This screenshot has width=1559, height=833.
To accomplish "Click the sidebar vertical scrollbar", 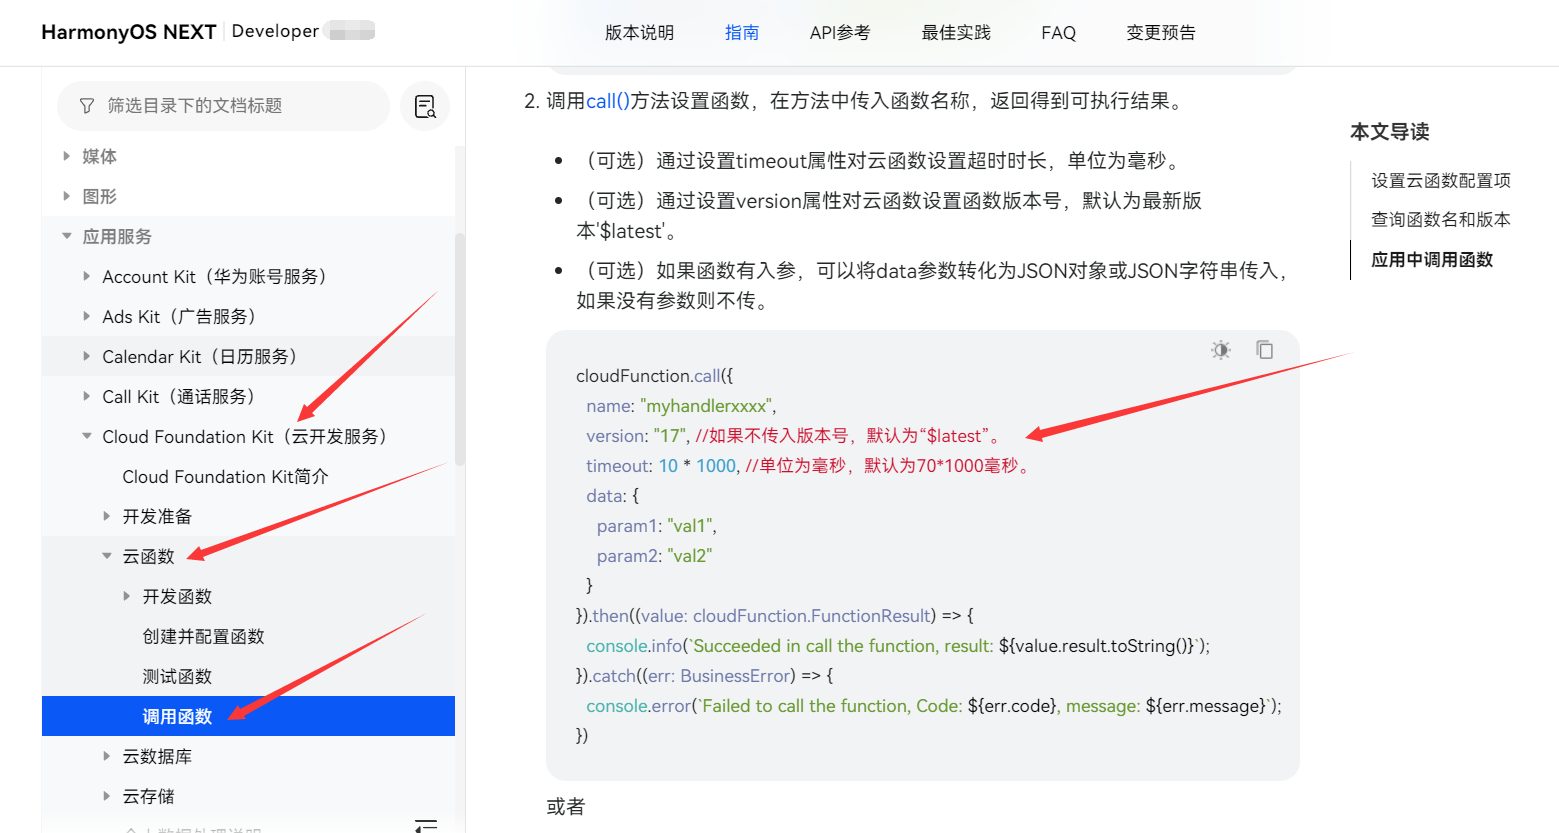I will tap(460, 350).
